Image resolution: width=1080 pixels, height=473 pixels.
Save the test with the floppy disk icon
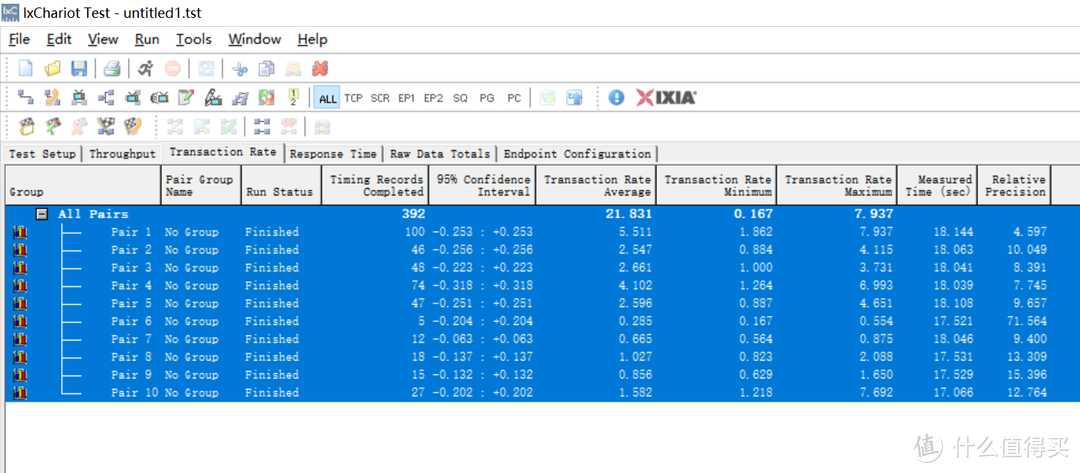click(x=79, y=69)
